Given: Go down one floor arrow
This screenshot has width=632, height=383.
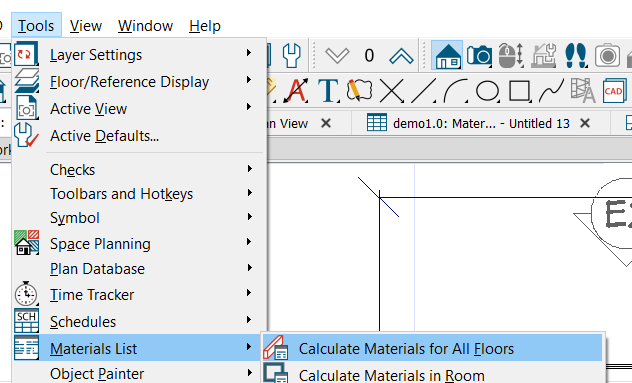Looking at the screenshot, I should pos(337,56).
